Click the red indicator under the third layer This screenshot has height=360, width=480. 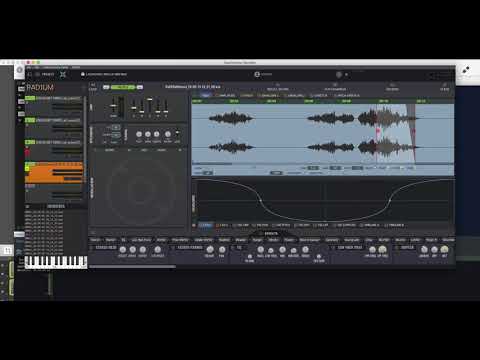coord(27,153)
